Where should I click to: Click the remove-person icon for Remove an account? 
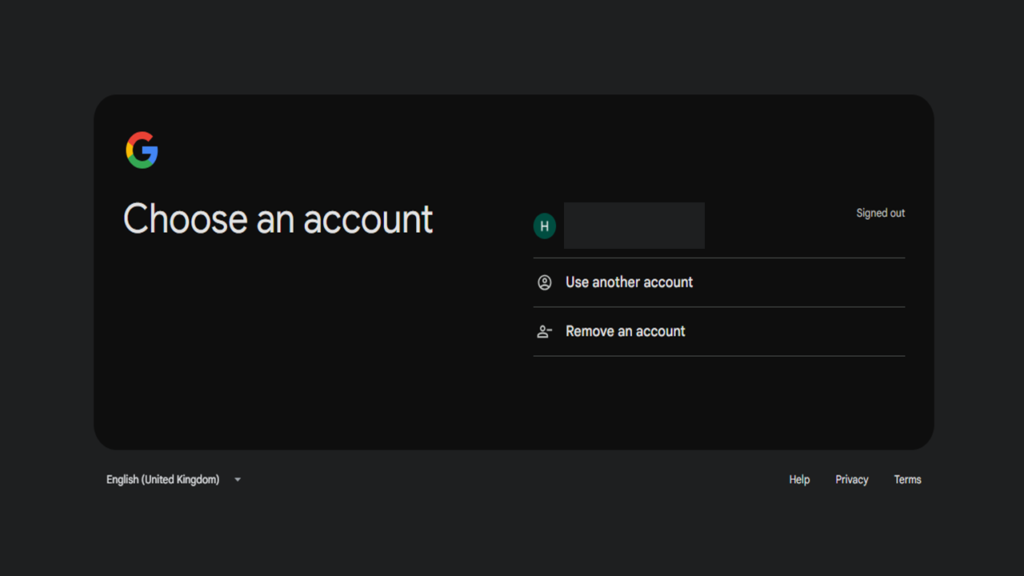(x=545, y=332)
